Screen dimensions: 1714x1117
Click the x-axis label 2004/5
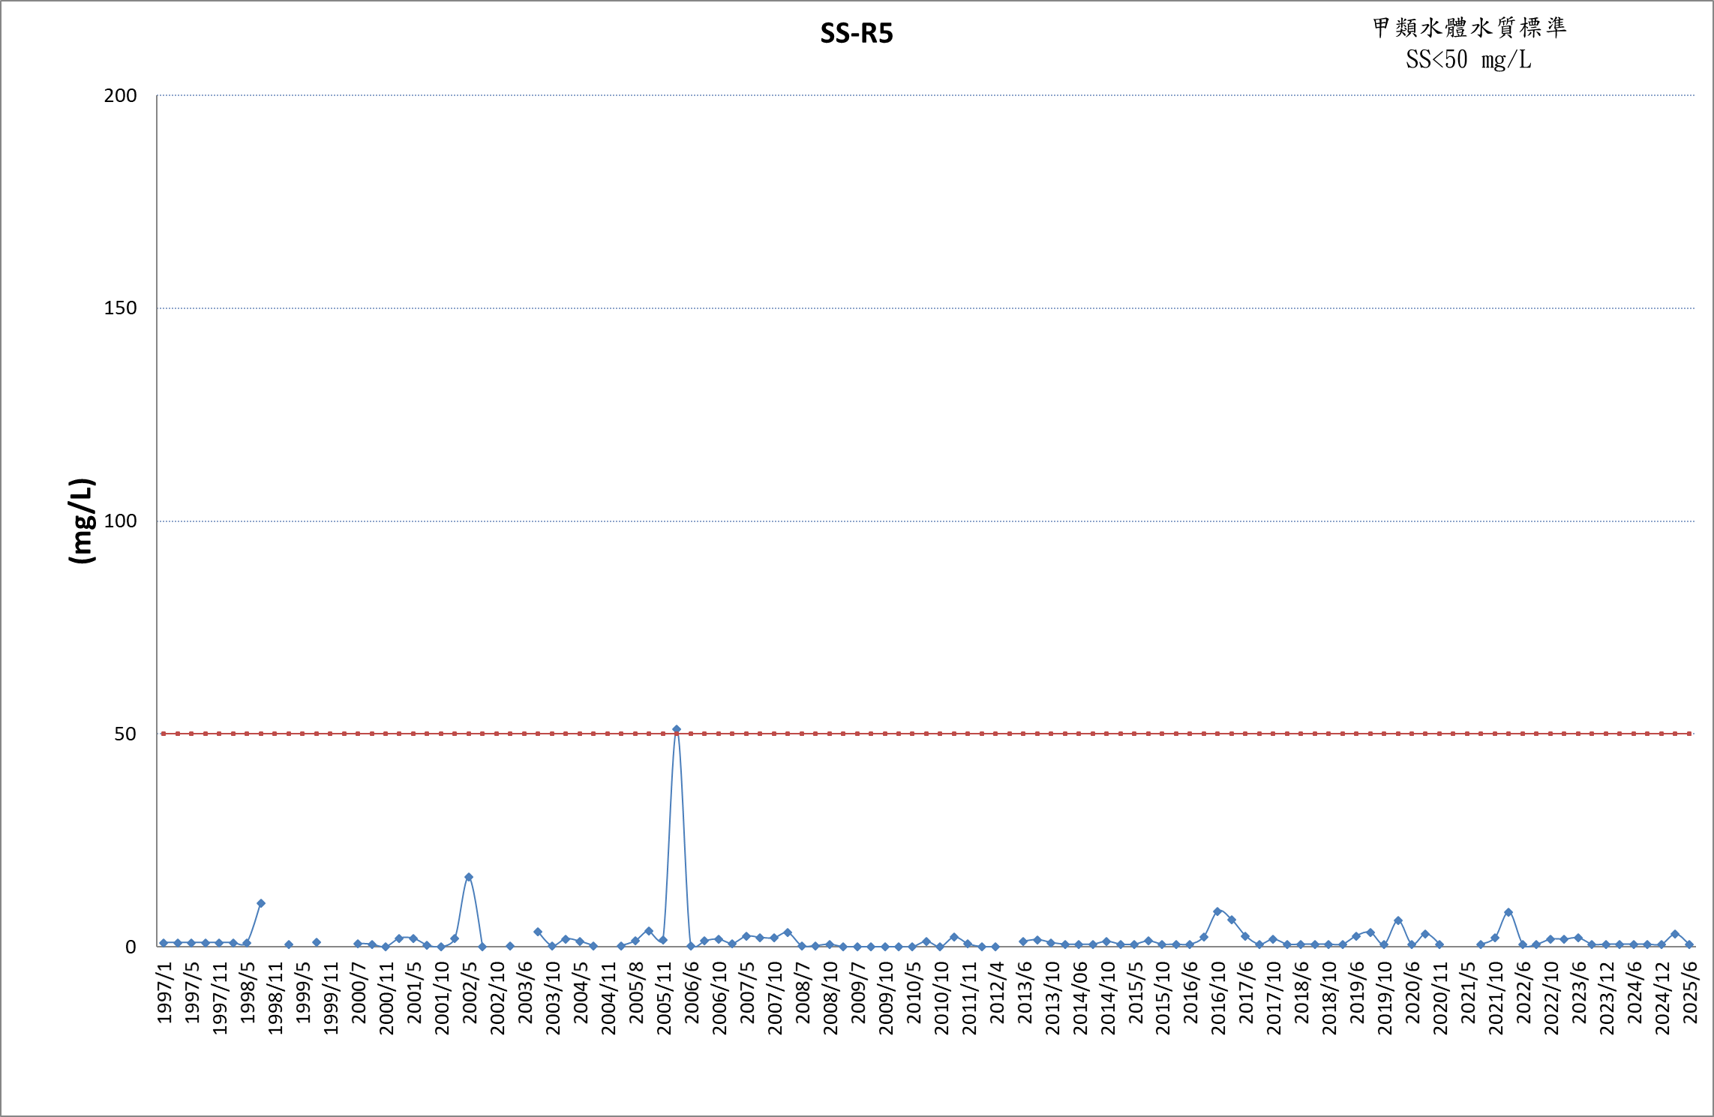(581, 993)
